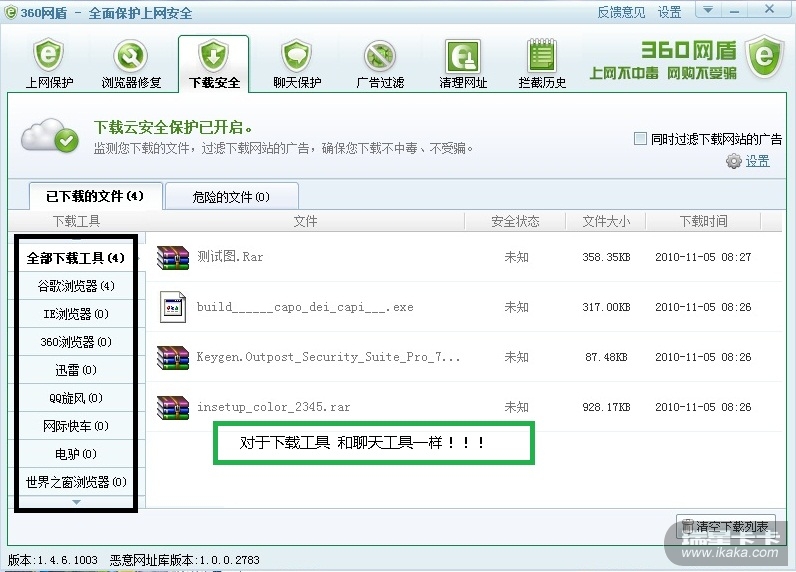
Task: Click download time 2010-11-05 08:27
Action: coord(703,257)
